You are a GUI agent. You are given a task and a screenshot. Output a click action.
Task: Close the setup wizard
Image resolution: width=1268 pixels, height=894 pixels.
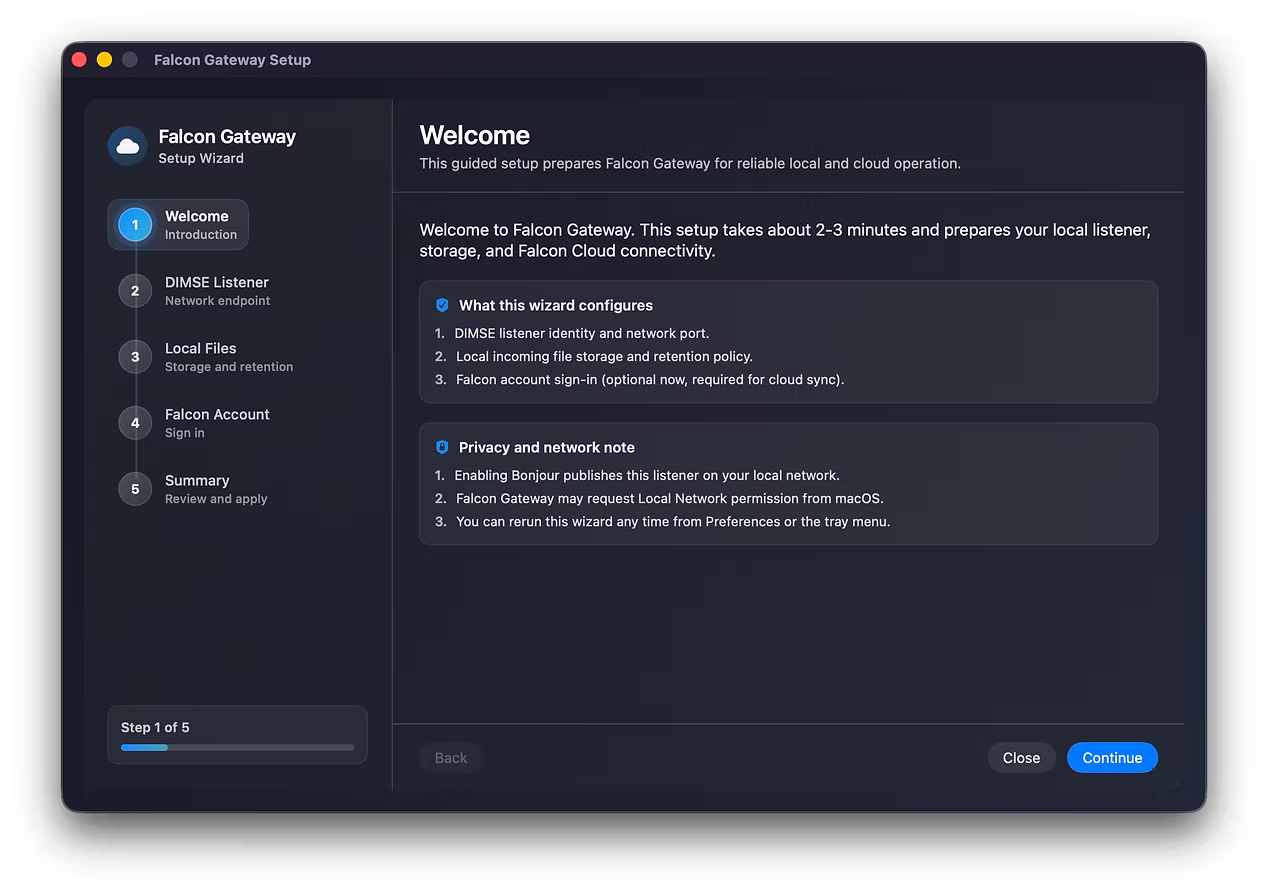(x=1021, y=757)
